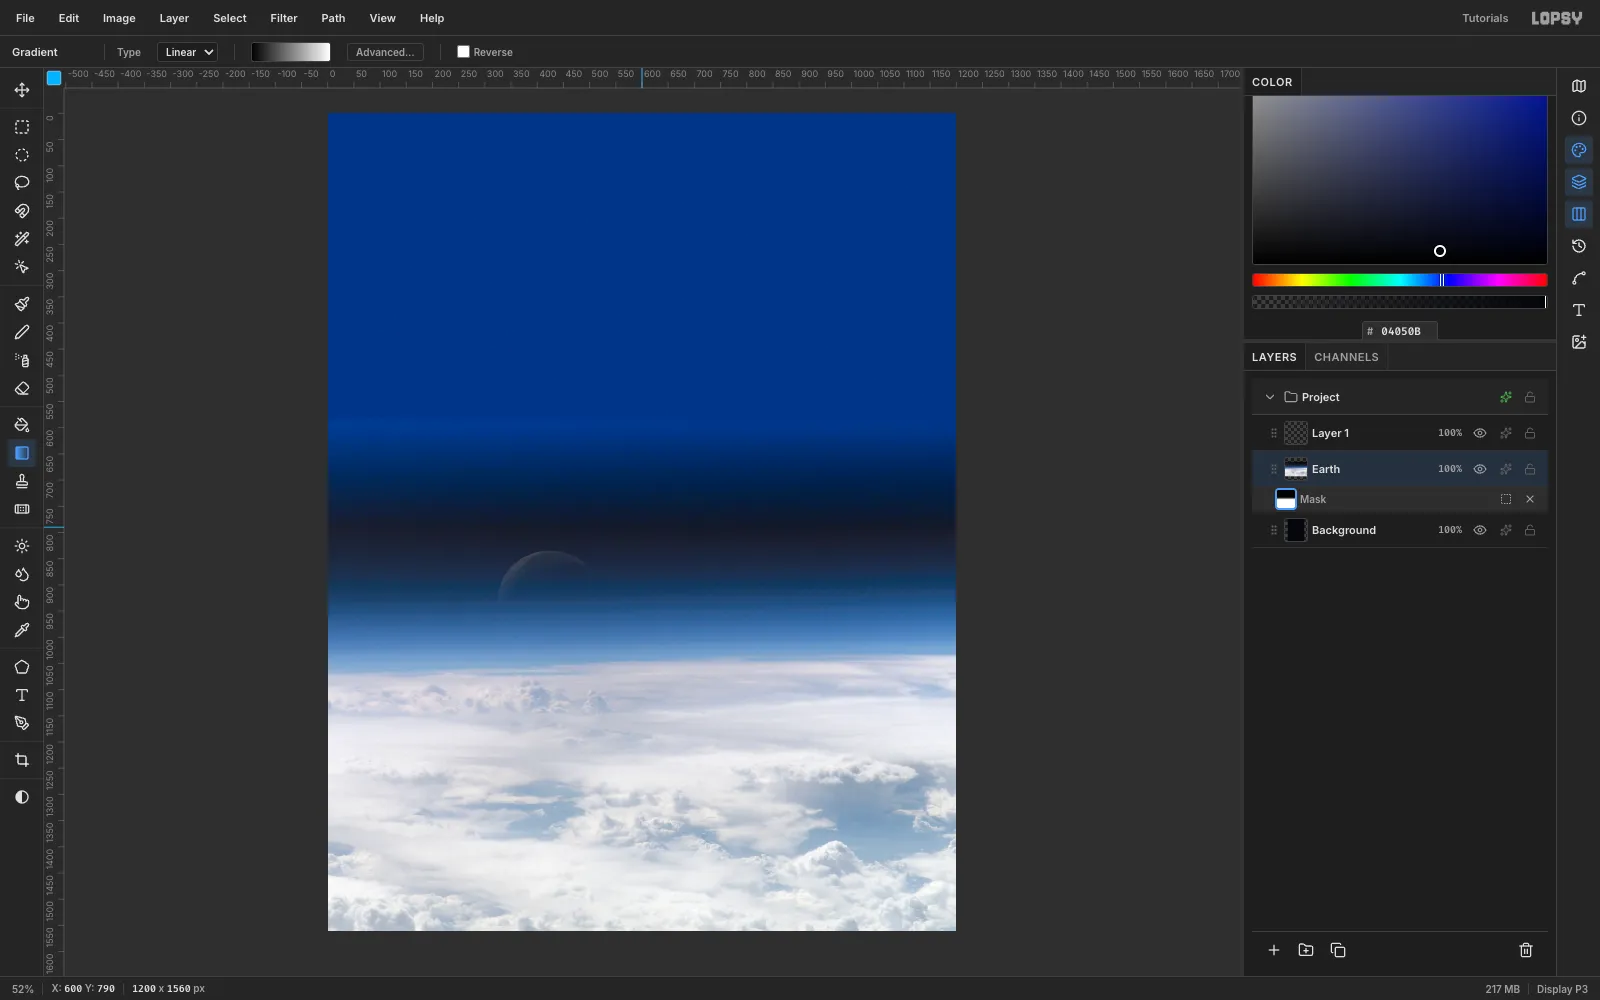1600x1000 pixels.
Task: Click in the color saturation picker field
Action: click(1400, 180)
